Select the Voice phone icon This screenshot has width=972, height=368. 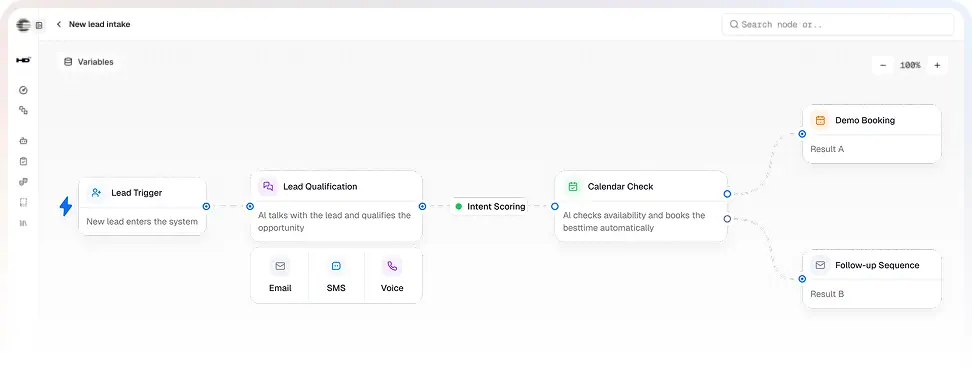[x=392, y=266]
